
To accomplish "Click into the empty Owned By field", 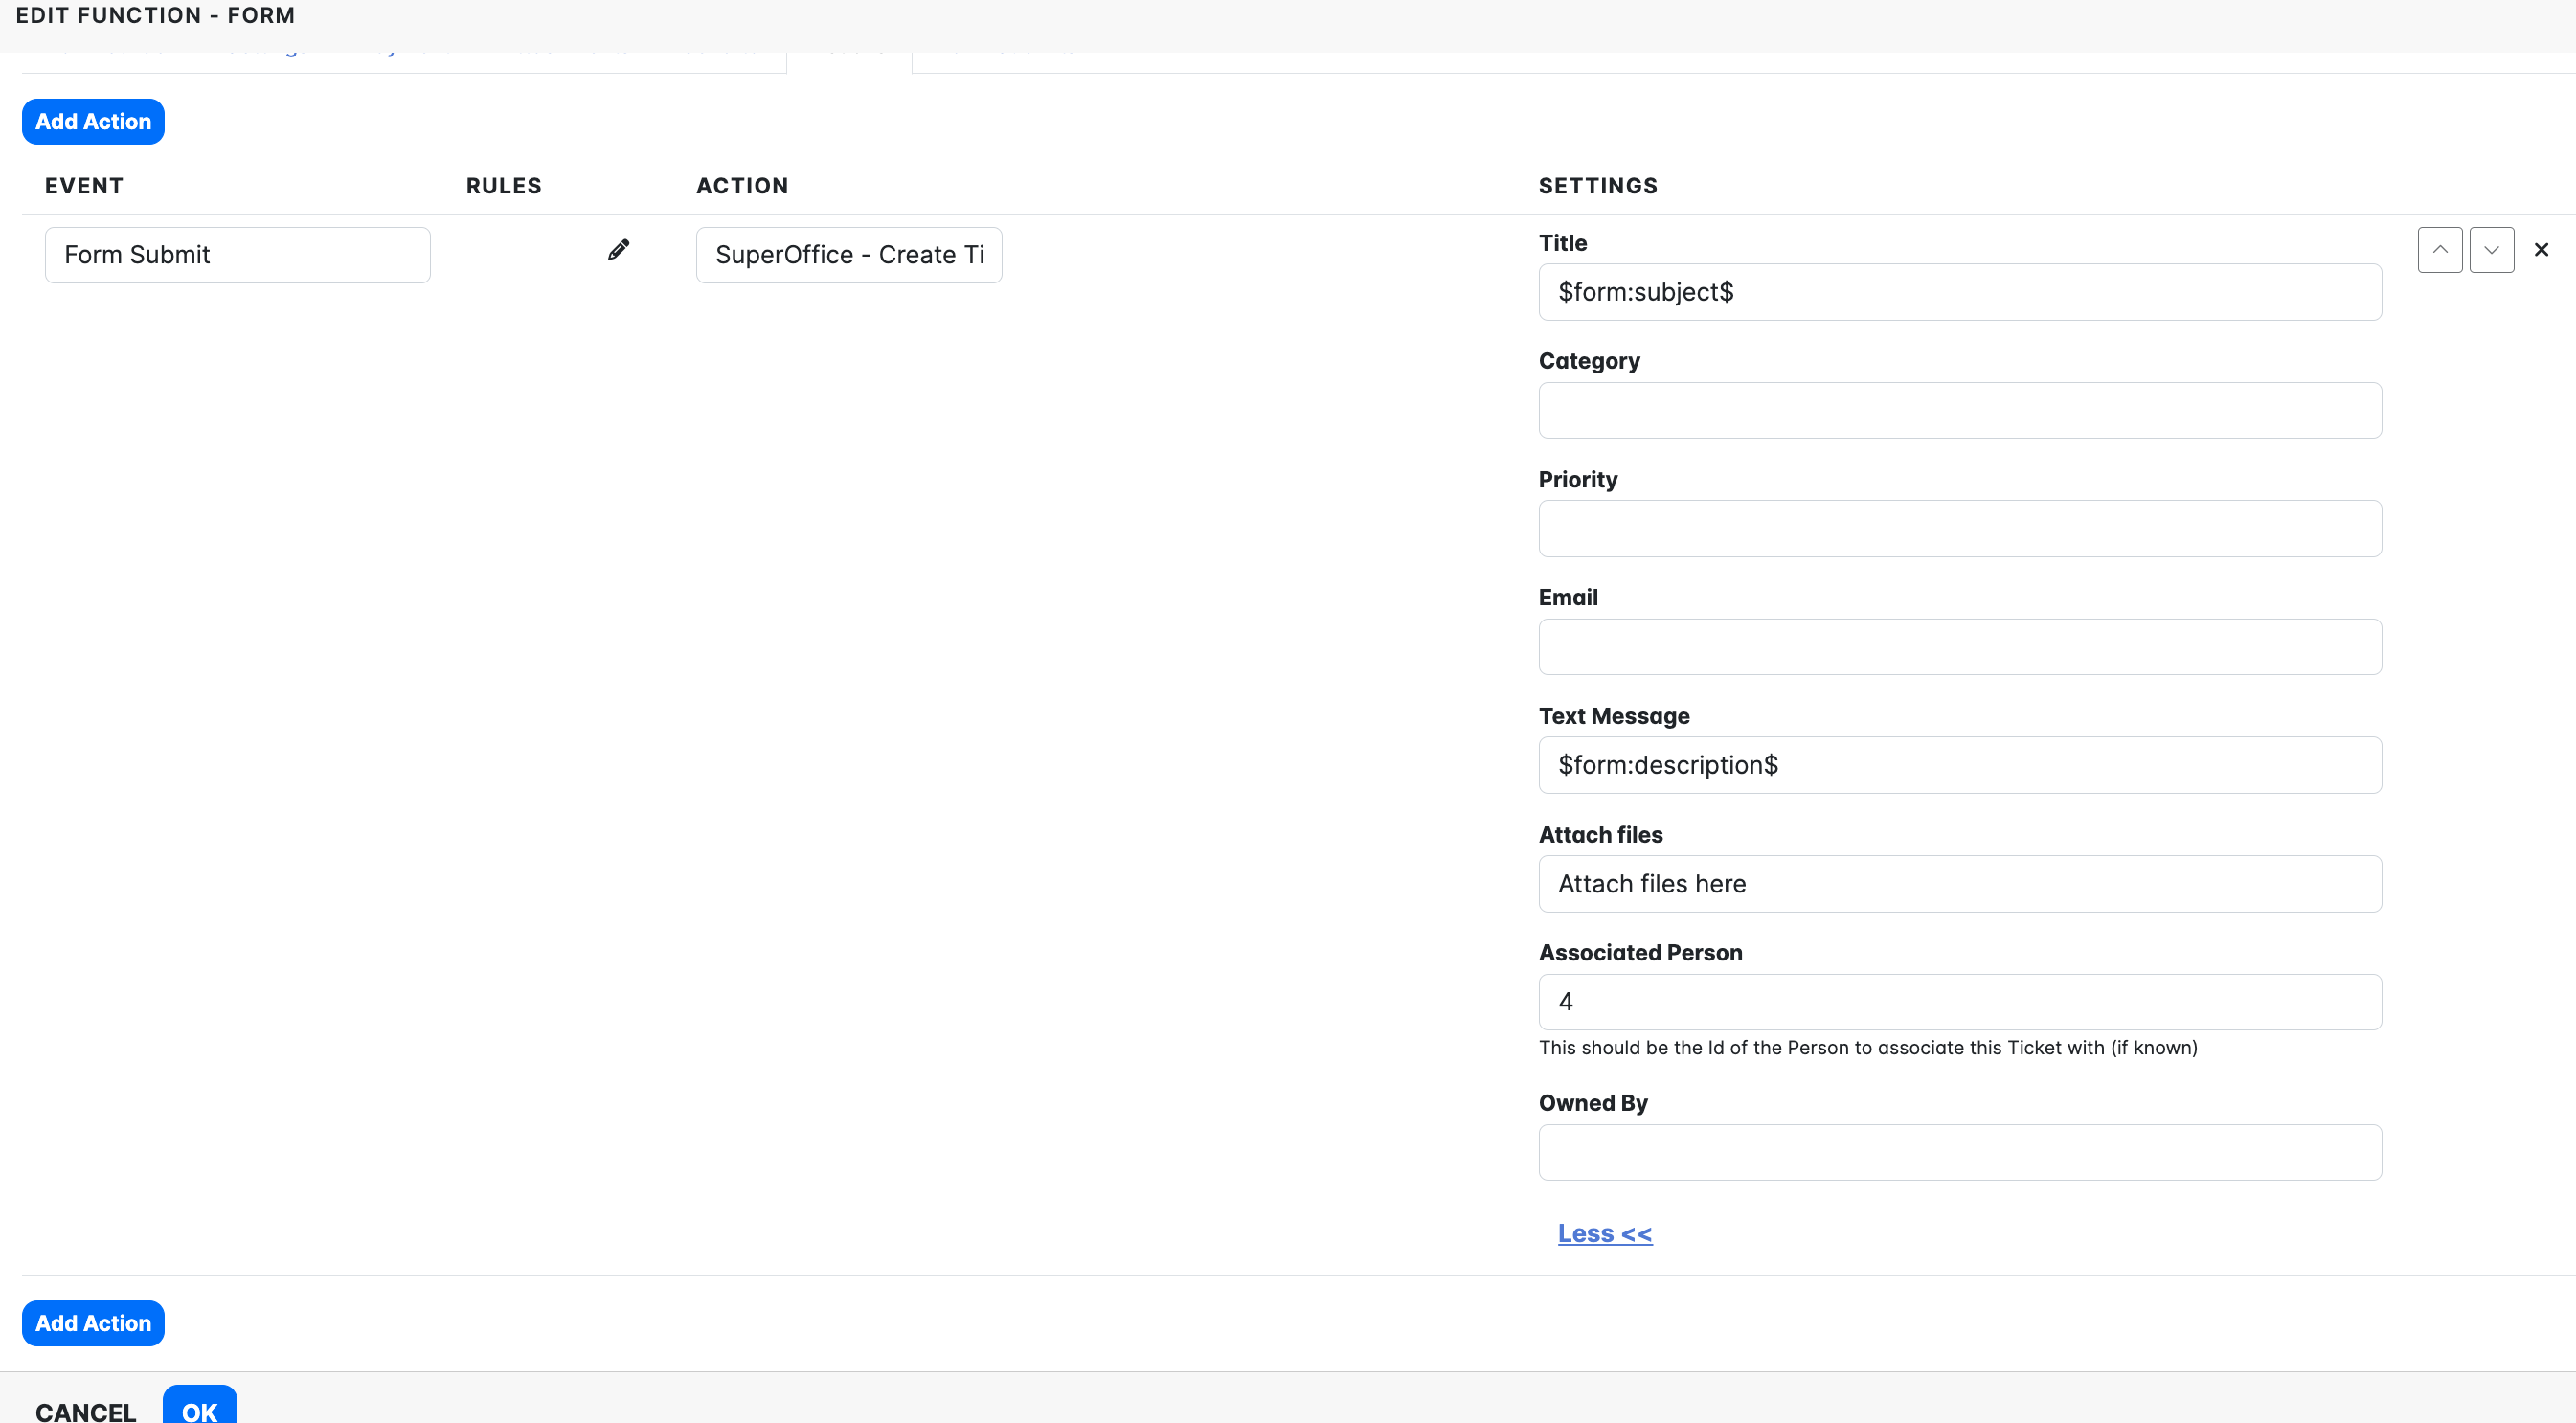I will 1959,1152.
